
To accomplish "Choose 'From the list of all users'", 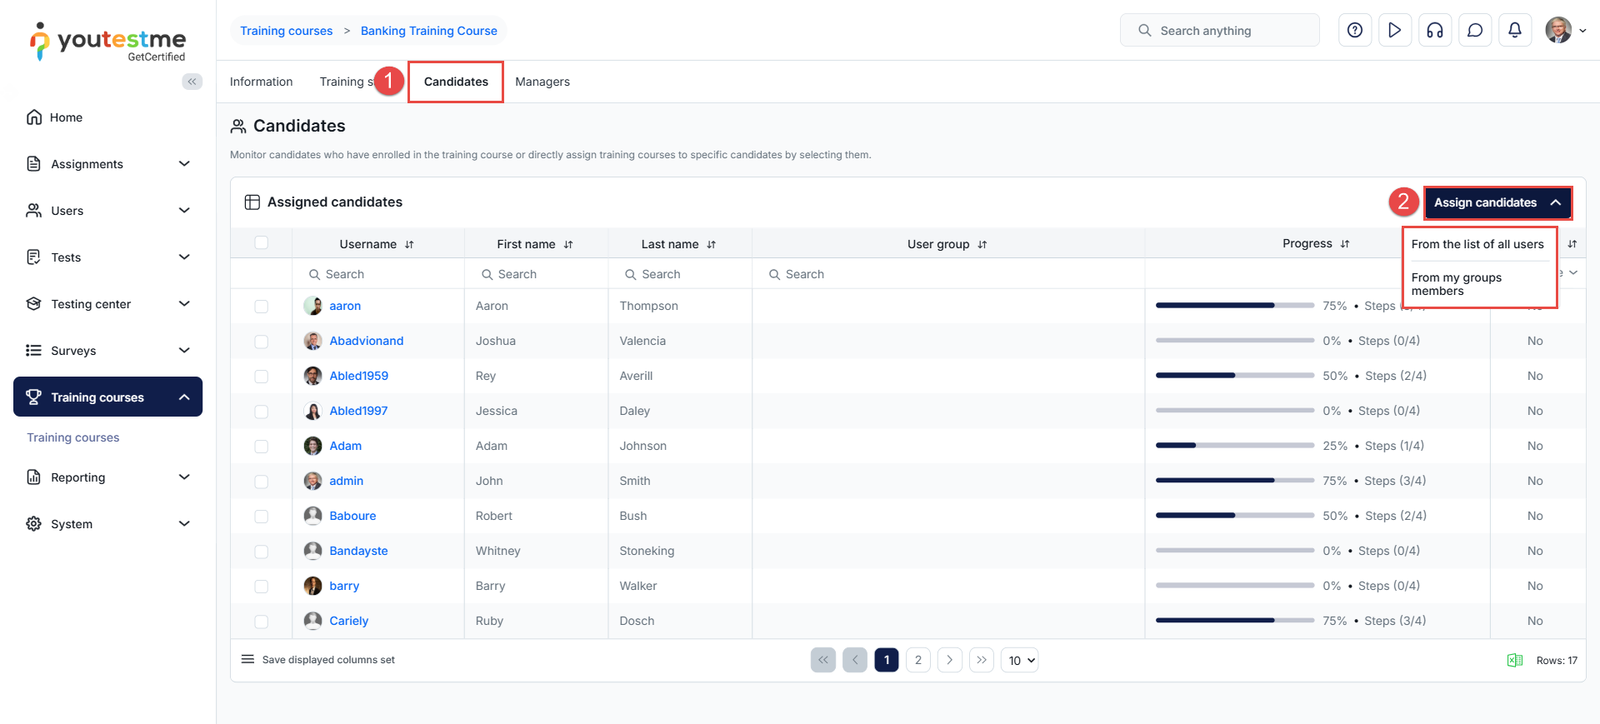I will (x=1477, y=244).
